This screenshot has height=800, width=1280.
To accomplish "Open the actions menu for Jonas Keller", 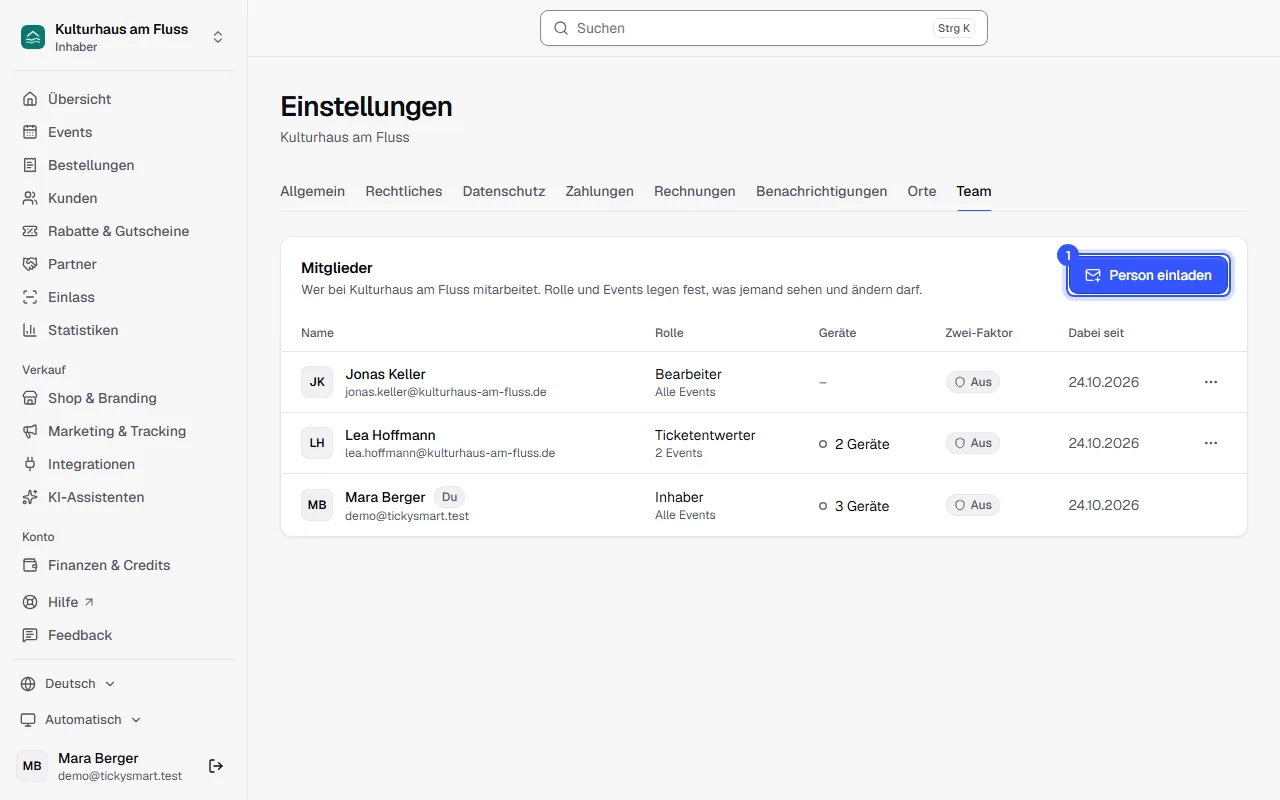I will (1211, 382).
